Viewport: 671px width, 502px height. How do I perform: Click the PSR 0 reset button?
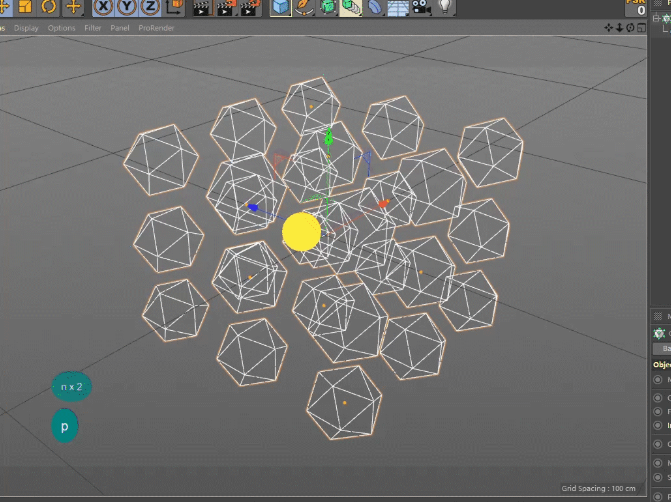(x=635, y=7)
